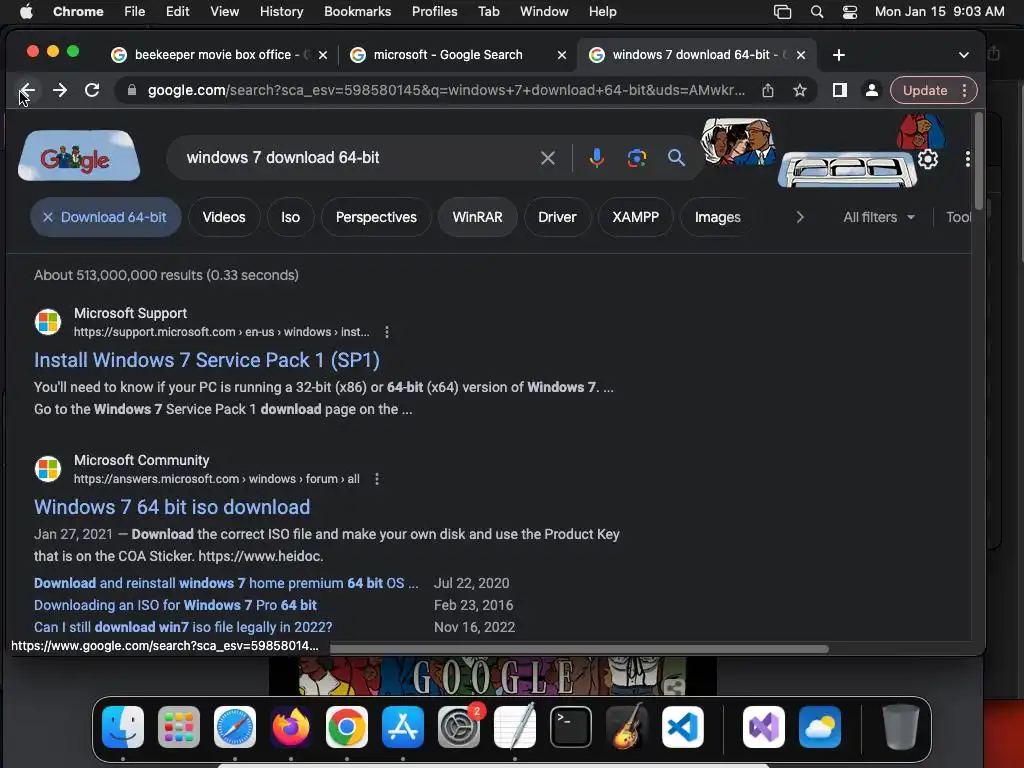Expand the All filters dropdown
1024x768 pixels.
(878, 217)
